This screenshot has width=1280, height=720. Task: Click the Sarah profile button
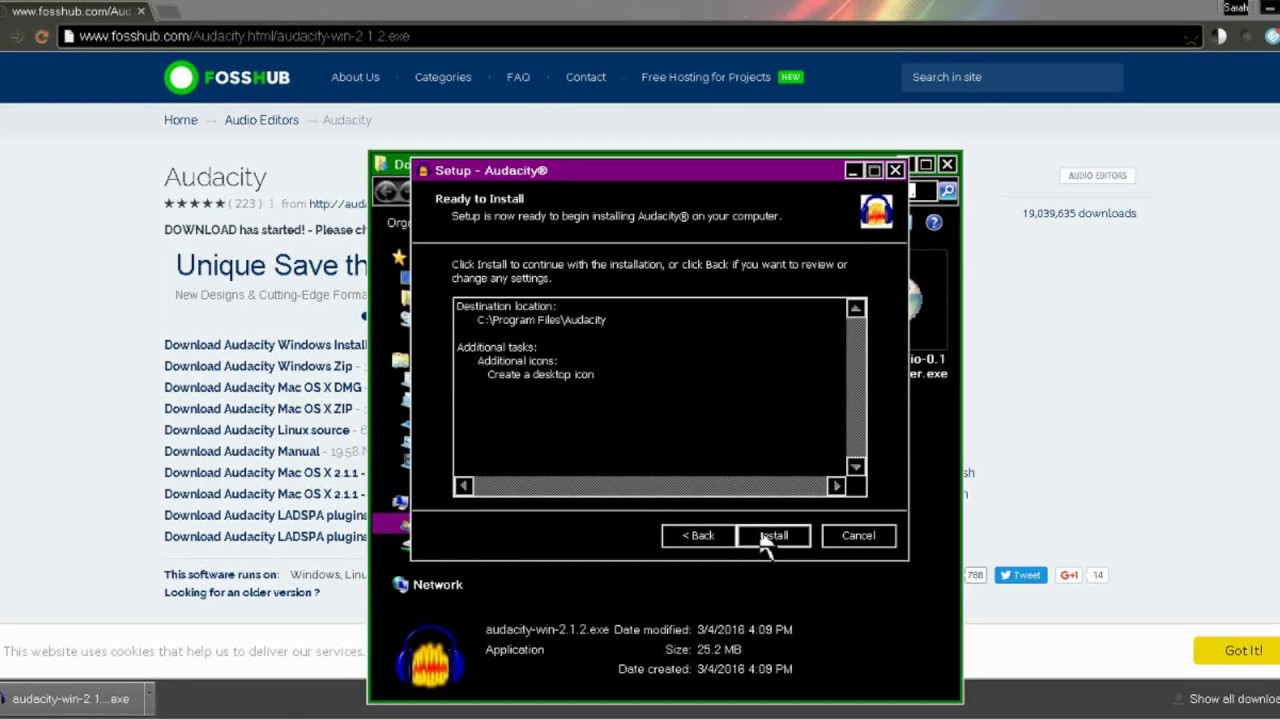[x=1236, y=8]
